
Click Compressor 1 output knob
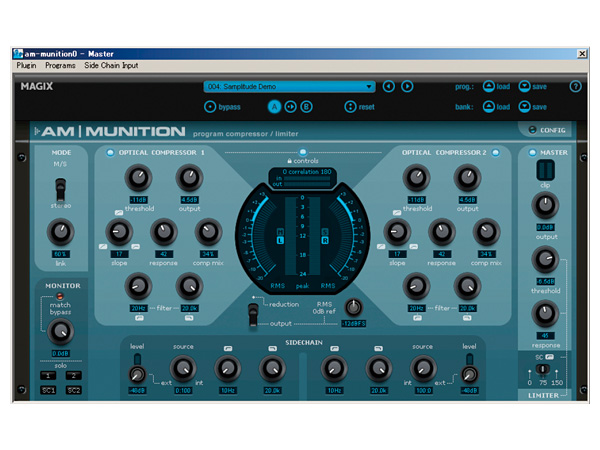189,178
